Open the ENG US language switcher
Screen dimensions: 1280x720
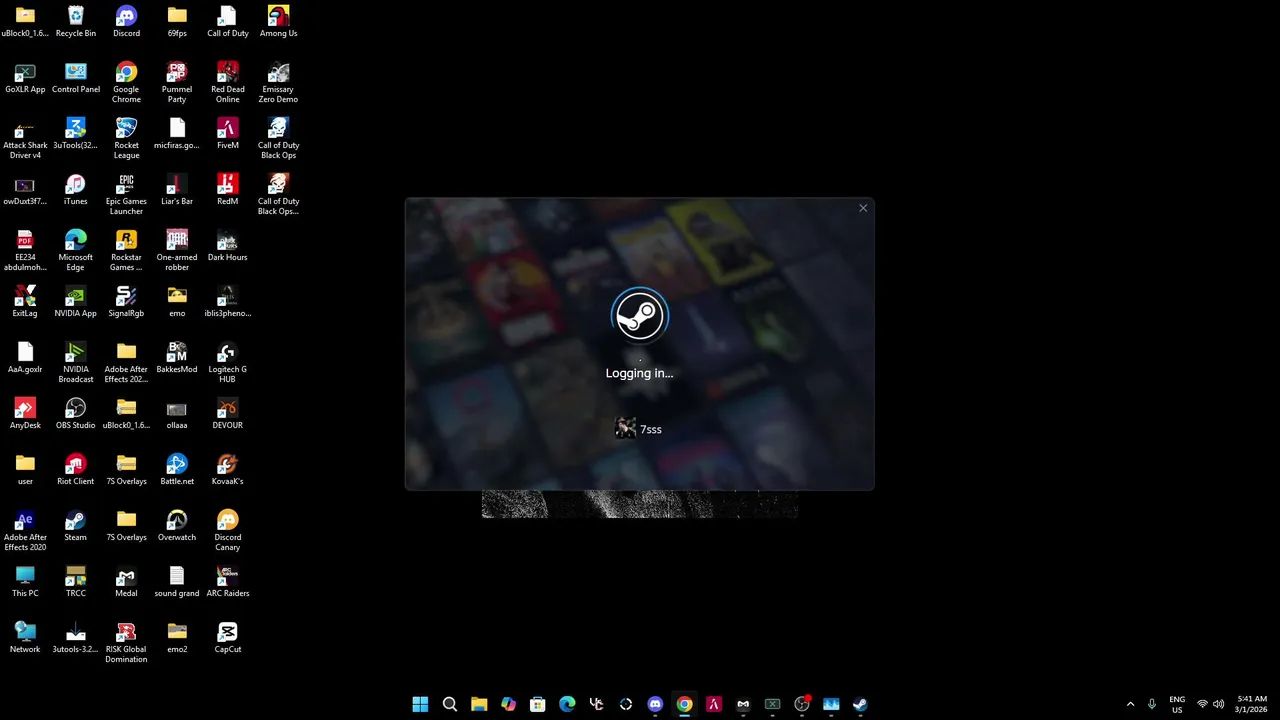point(1177,704)
